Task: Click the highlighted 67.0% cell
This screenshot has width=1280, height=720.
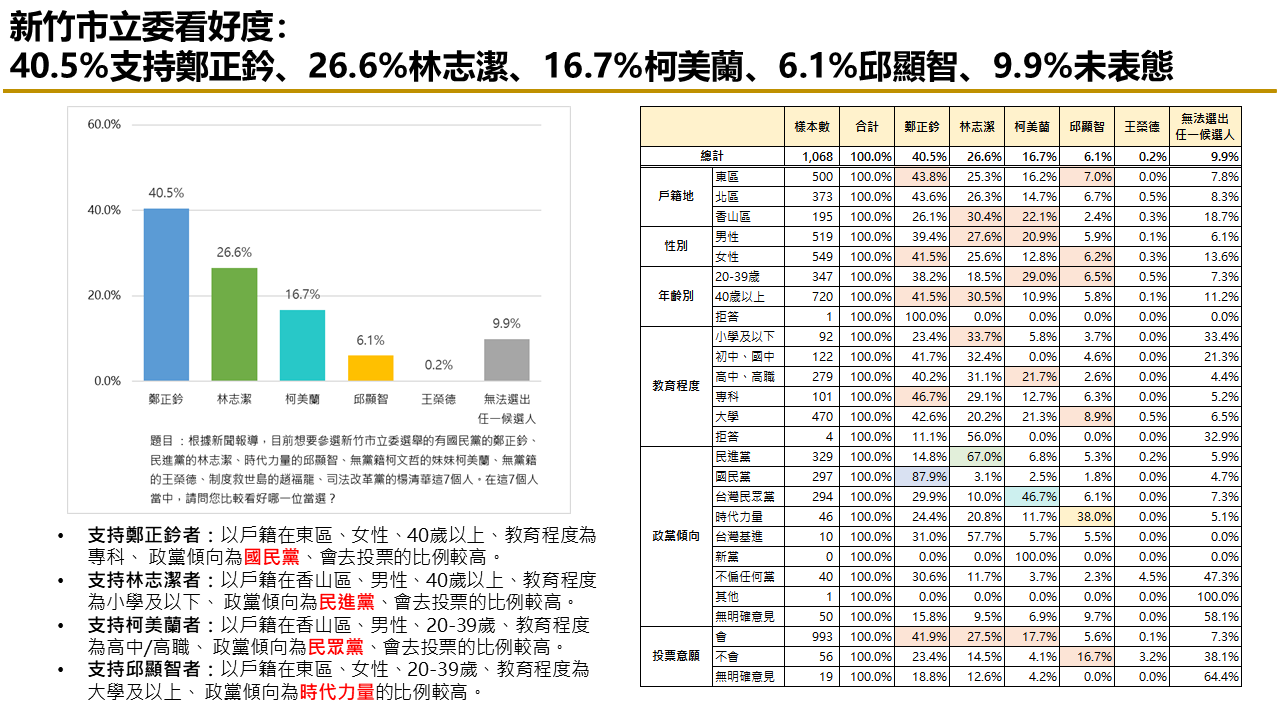Action: (977, 456)
